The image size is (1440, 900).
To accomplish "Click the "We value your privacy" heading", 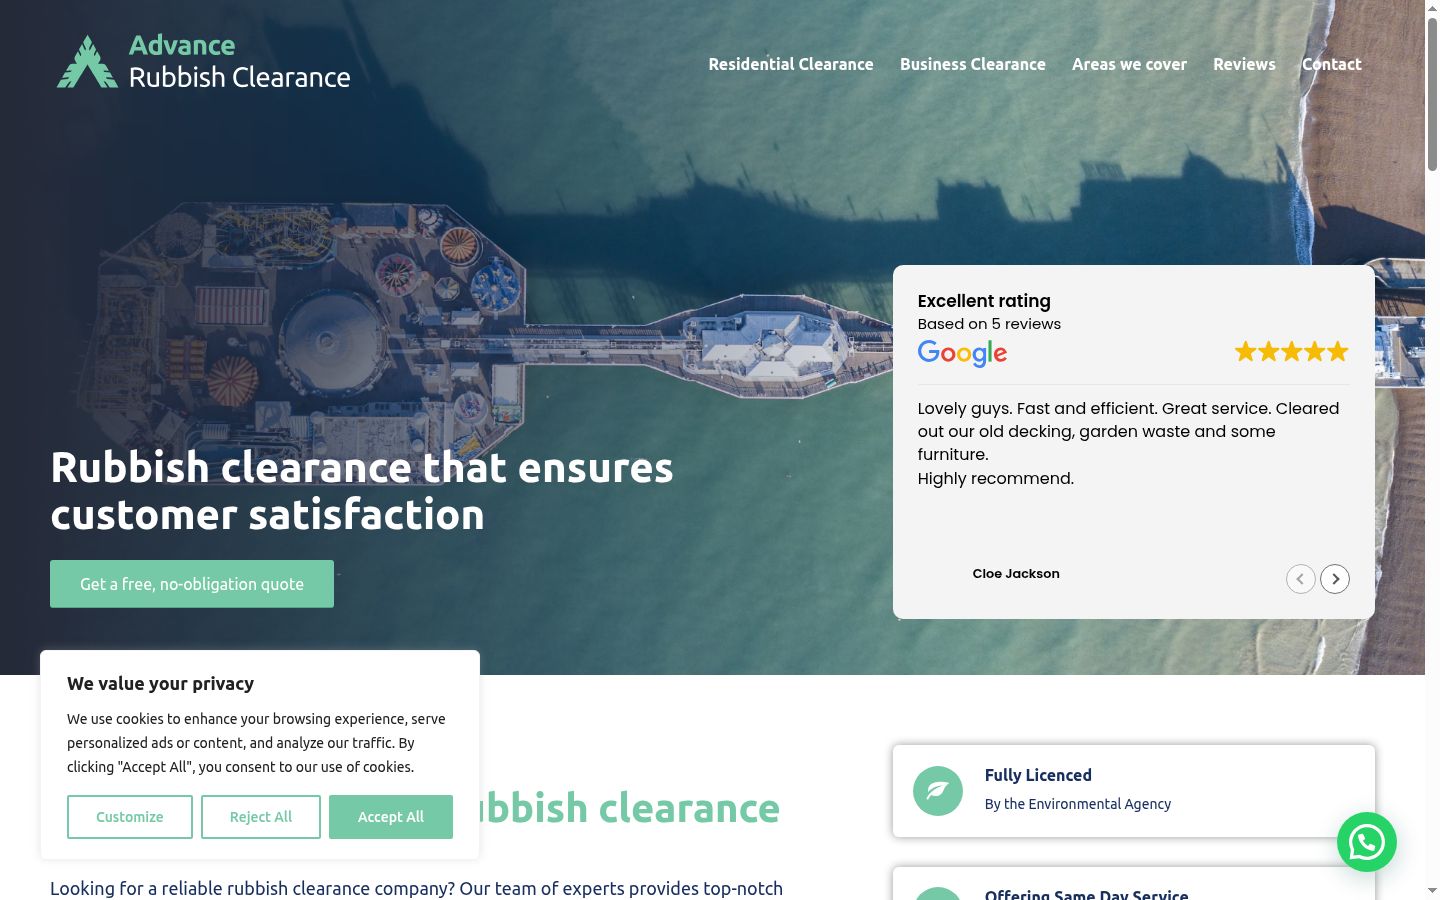I will [160, 684].
